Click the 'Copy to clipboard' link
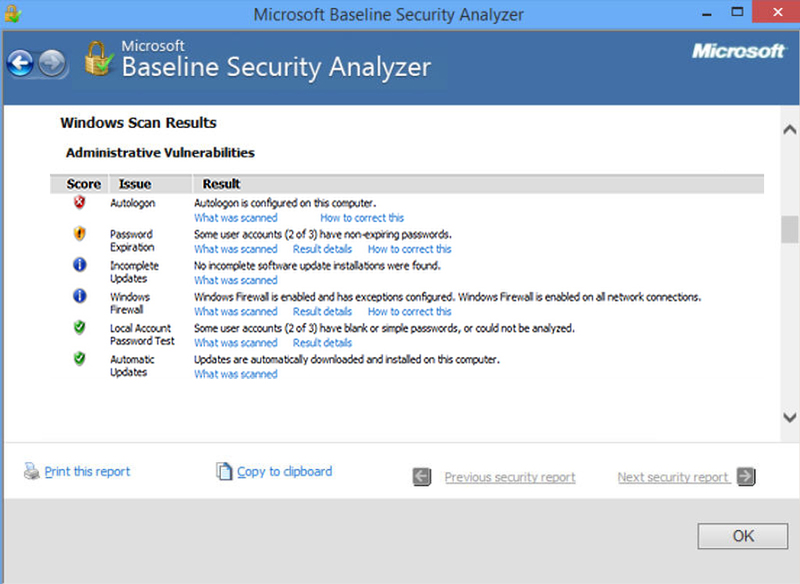The height and width of the screenshot is (584, 800). pos(285,471)
